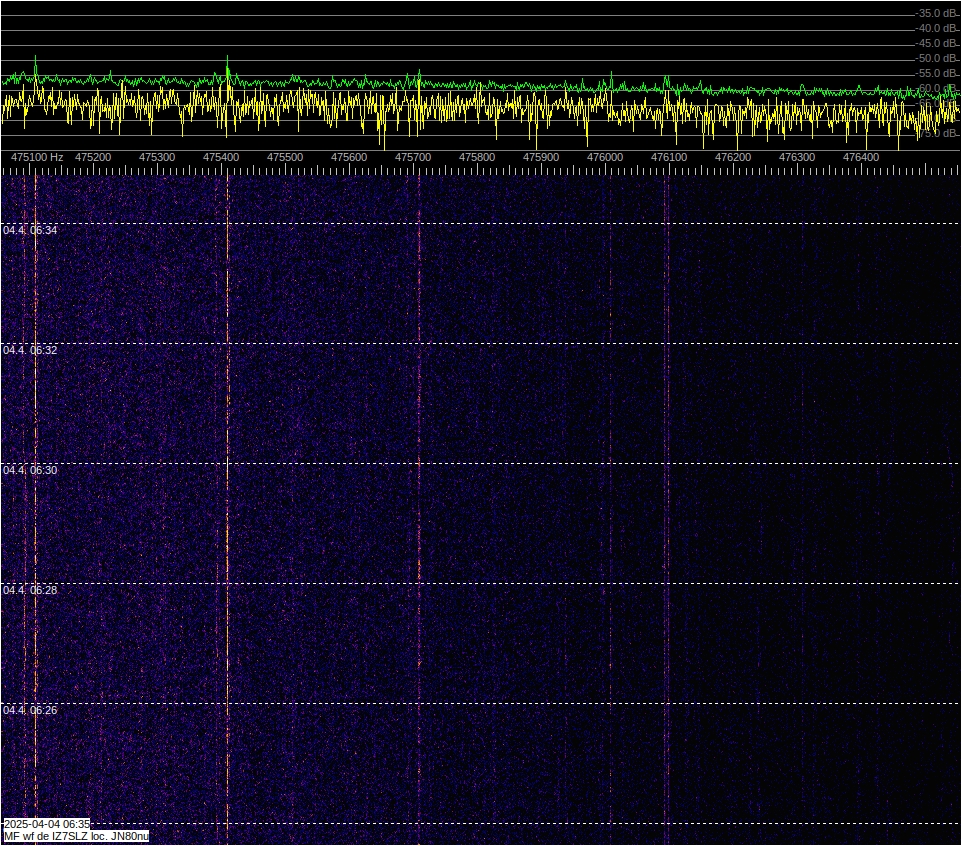Screen dimensions: 962x846
Task: Click the 04.4. 06:32 time marker
Action: 30,350
